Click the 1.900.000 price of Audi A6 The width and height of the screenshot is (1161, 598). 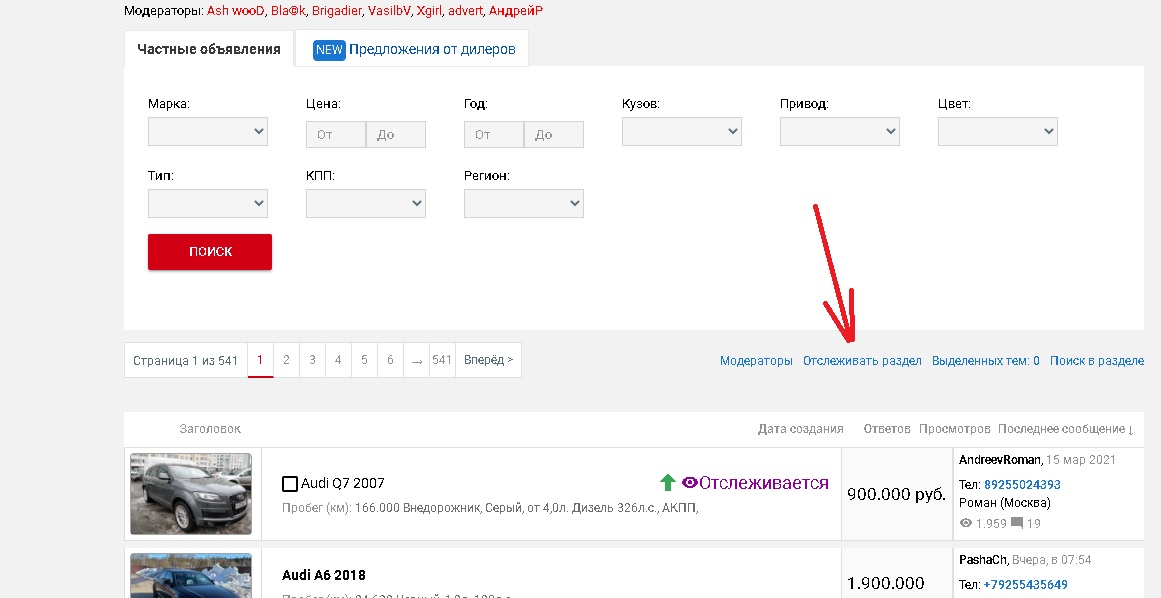[886, 583]
